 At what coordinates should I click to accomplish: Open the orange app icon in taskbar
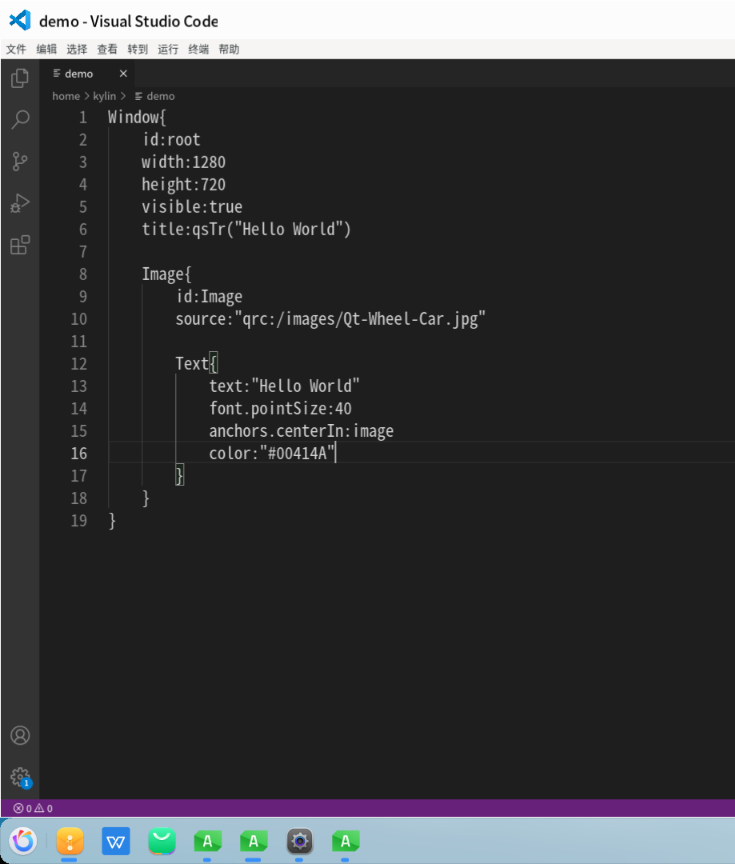point(70,841)
